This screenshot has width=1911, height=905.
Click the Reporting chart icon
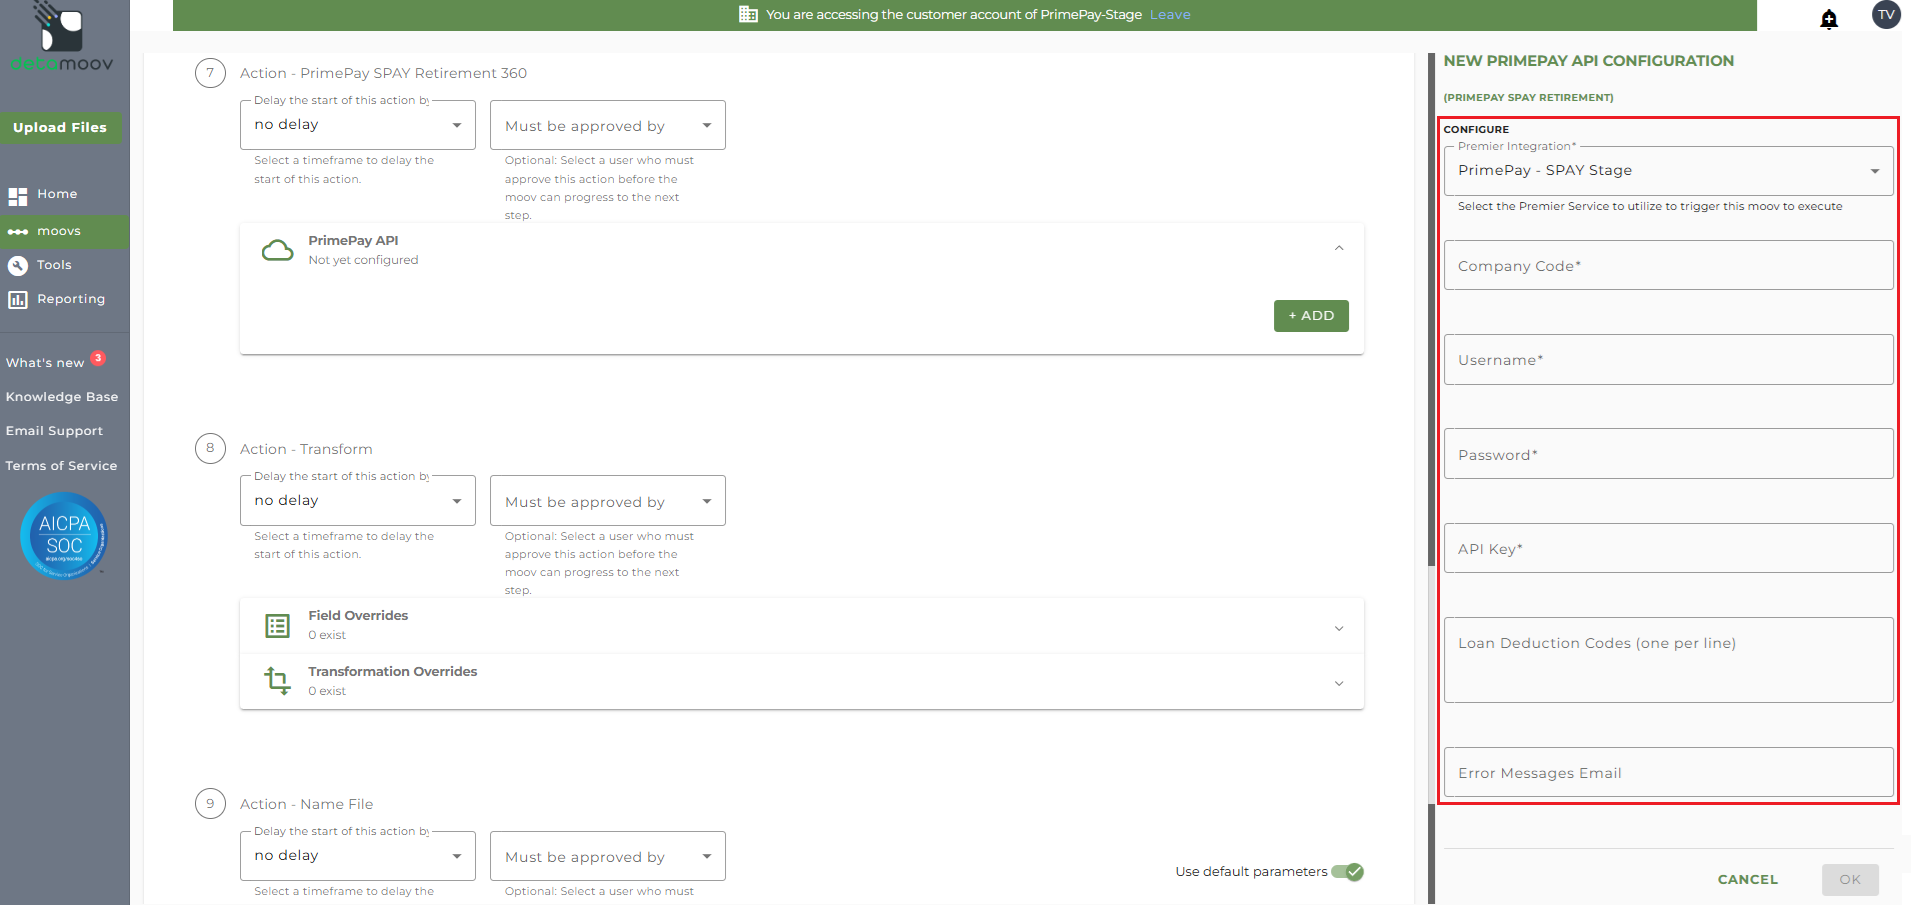[x=18, y=300]
